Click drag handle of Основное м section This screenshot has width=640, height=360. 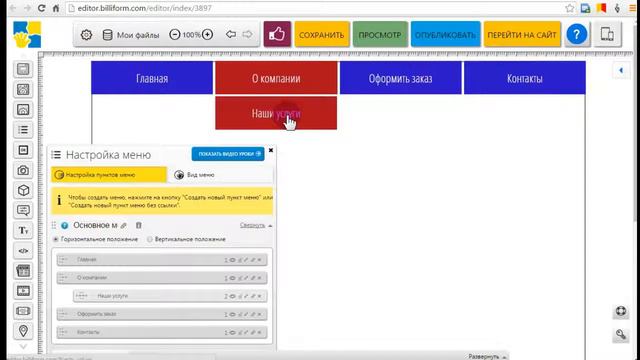(x=54, y=225)
